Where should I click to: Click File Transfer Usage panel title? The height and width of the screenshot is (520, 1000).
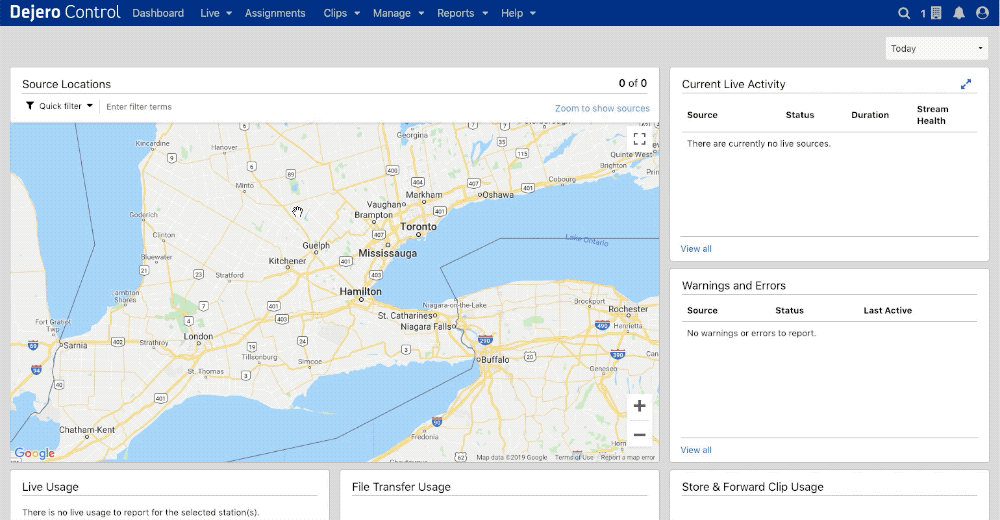401,487
